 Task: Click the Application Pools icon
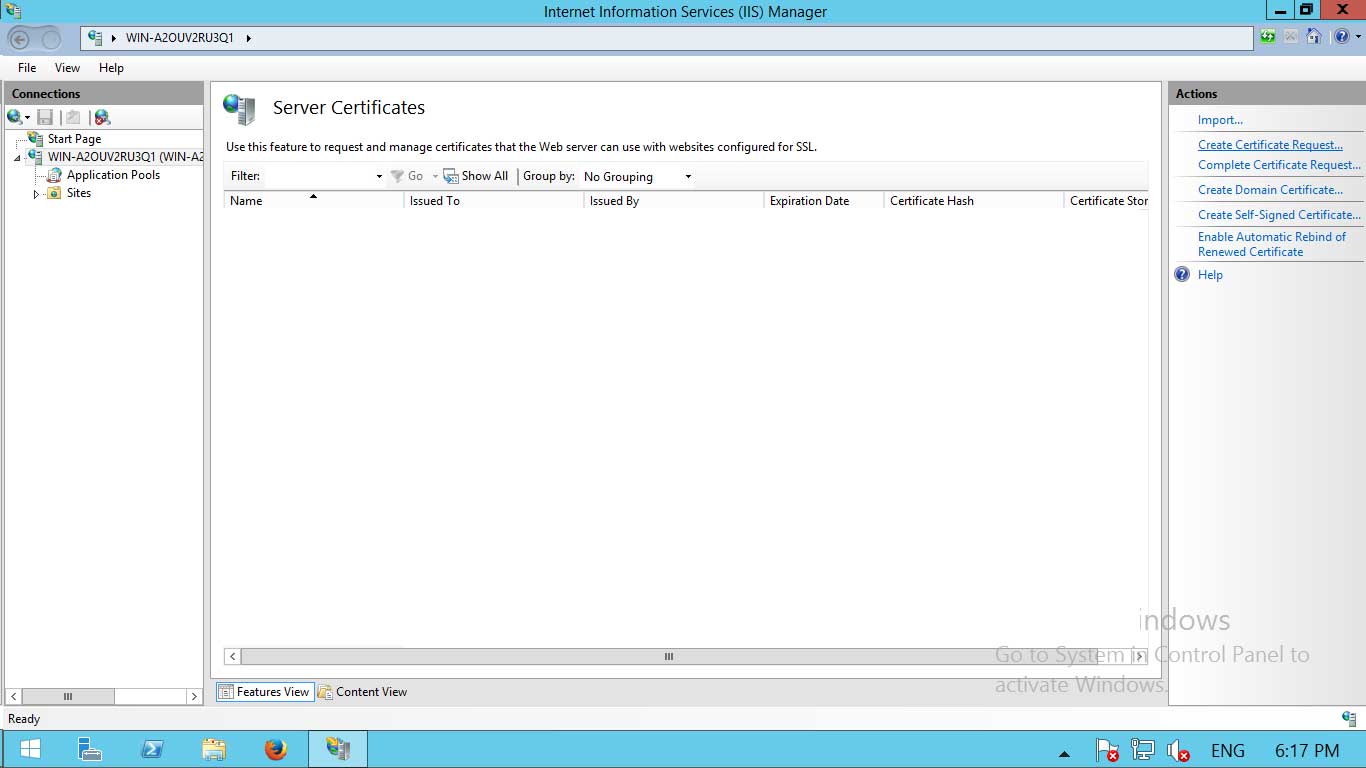pos(55,175)
